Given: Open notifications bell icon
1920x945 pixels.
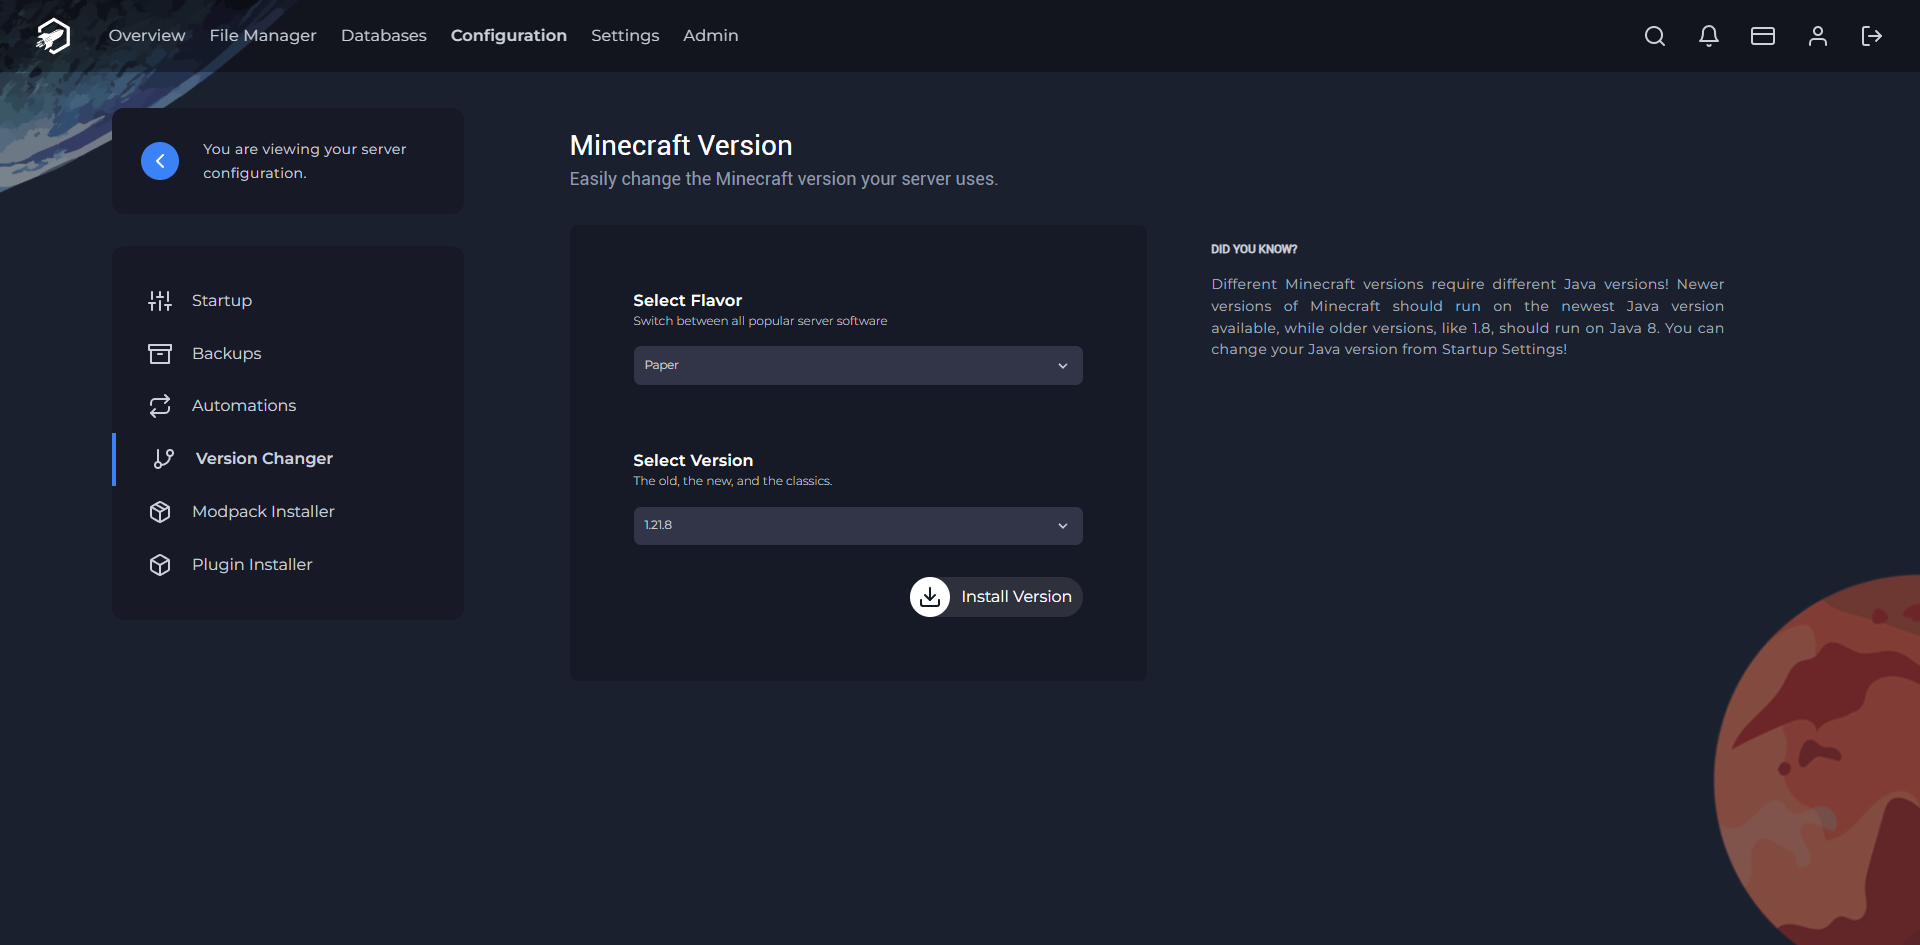Looking at the screenshot, I should (1708, 36).
